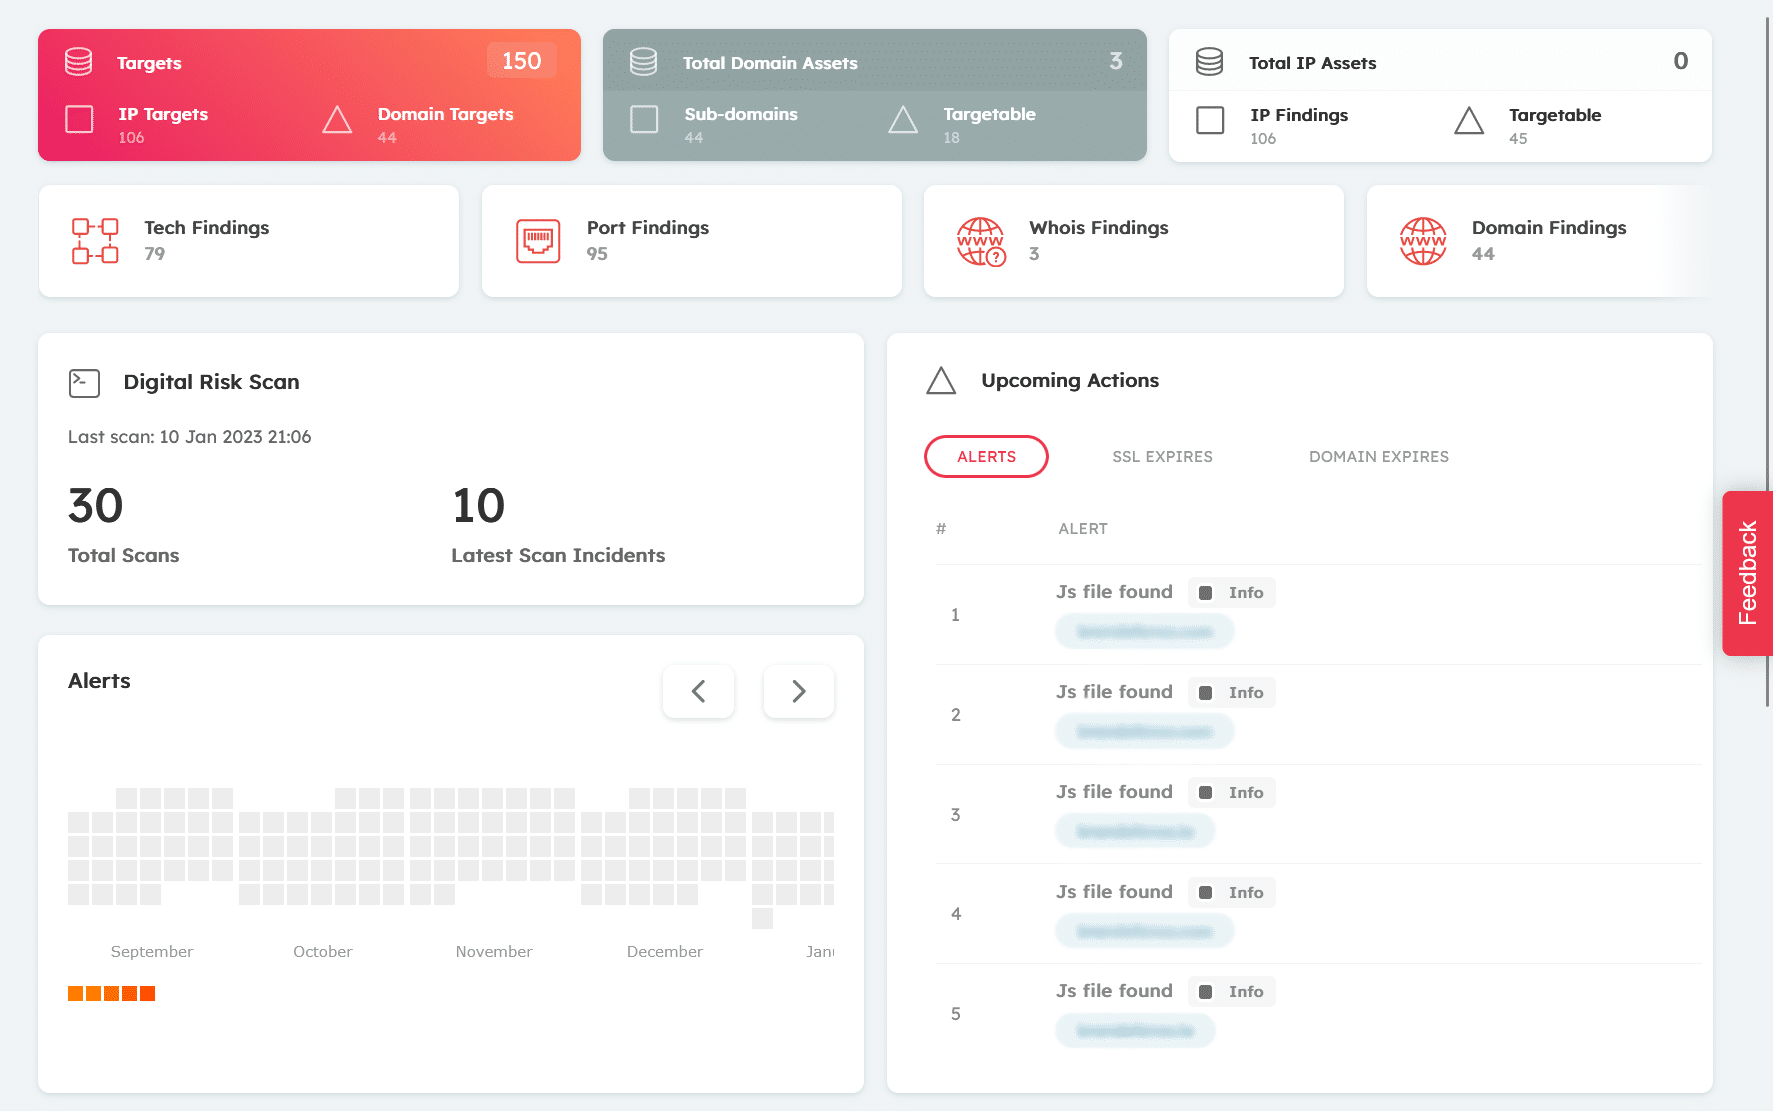Click the Tech Findings network icon
Image resolution: width=1773 pixels, height=1111 pixels.
coord(94,240)
